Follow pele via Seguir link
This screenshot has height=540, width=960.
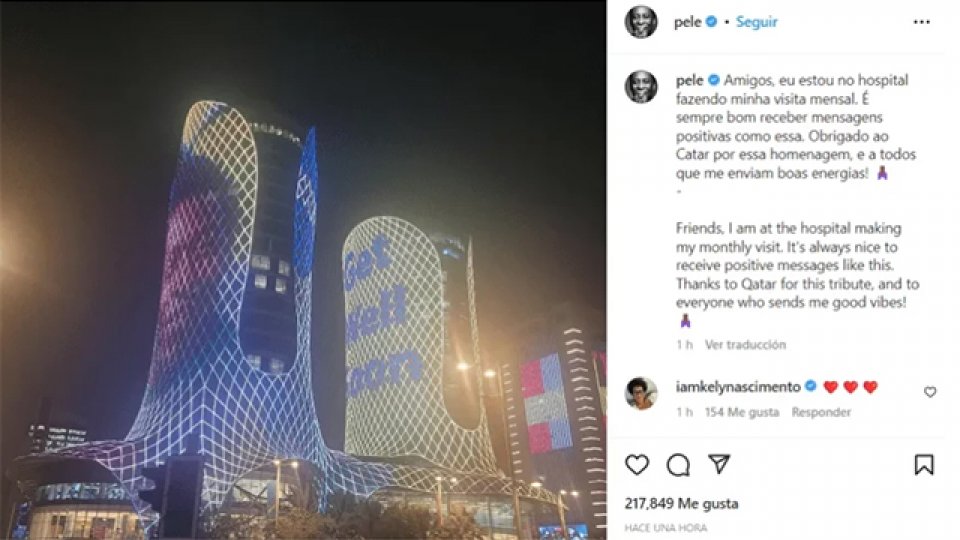(x=756, y=22)
